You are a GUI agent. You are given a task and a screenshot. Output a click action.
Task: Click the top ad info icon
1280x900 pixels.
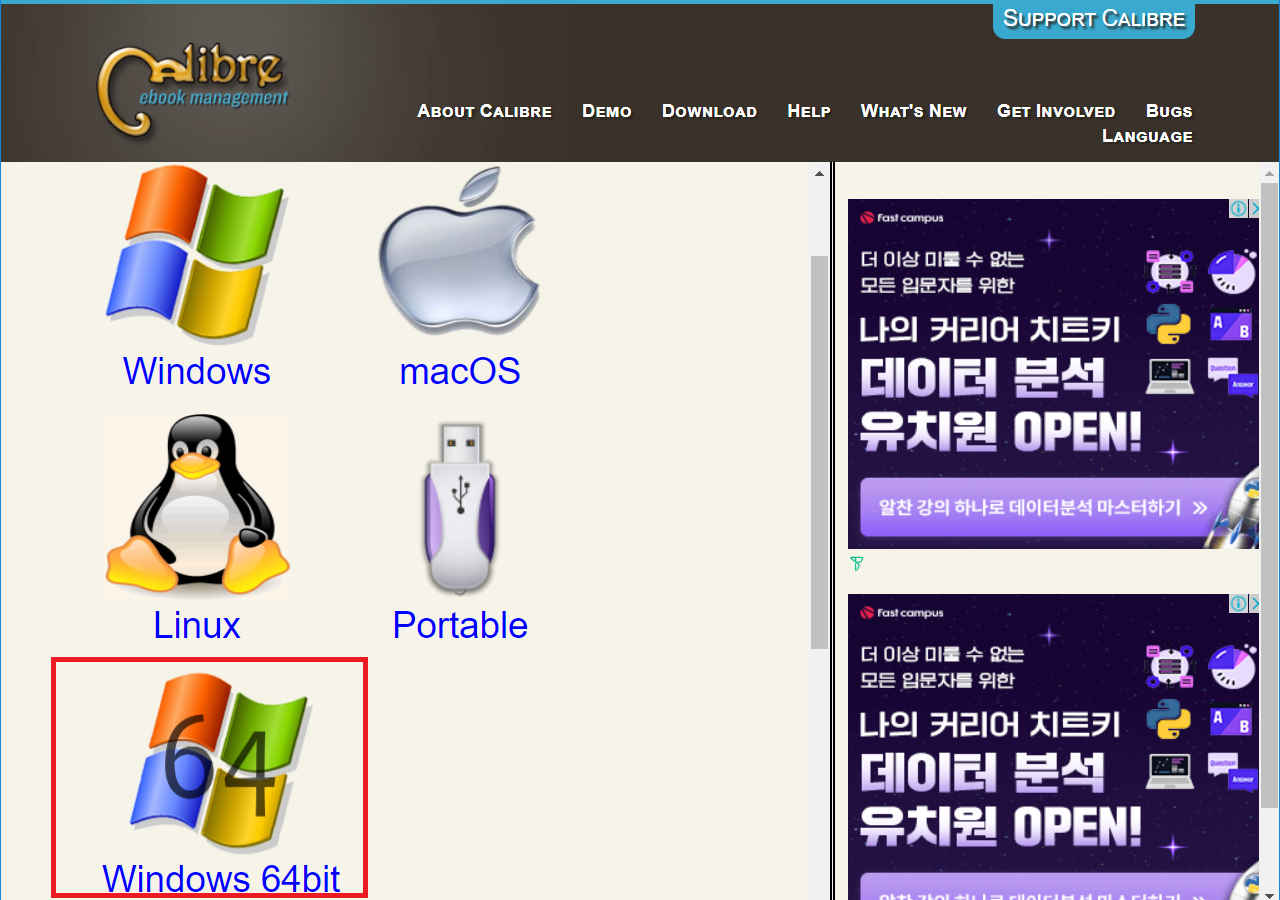point(1238,208)
